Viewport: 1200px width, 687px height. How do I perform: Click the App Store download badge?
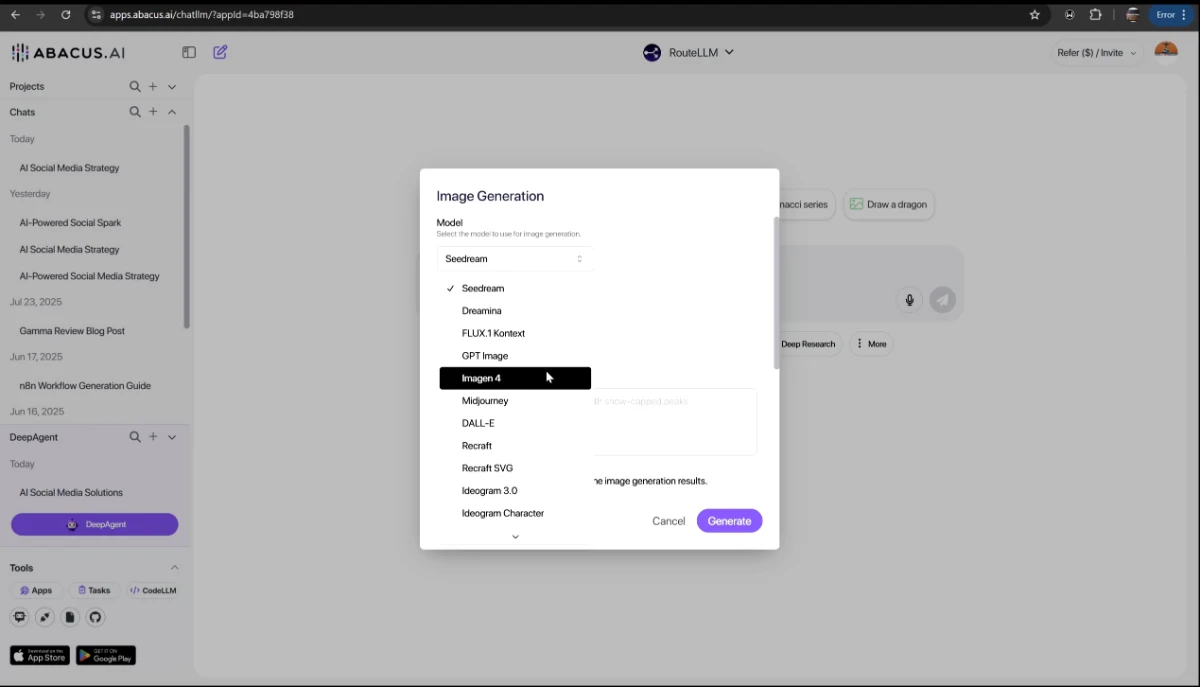(x=40, y=656)
